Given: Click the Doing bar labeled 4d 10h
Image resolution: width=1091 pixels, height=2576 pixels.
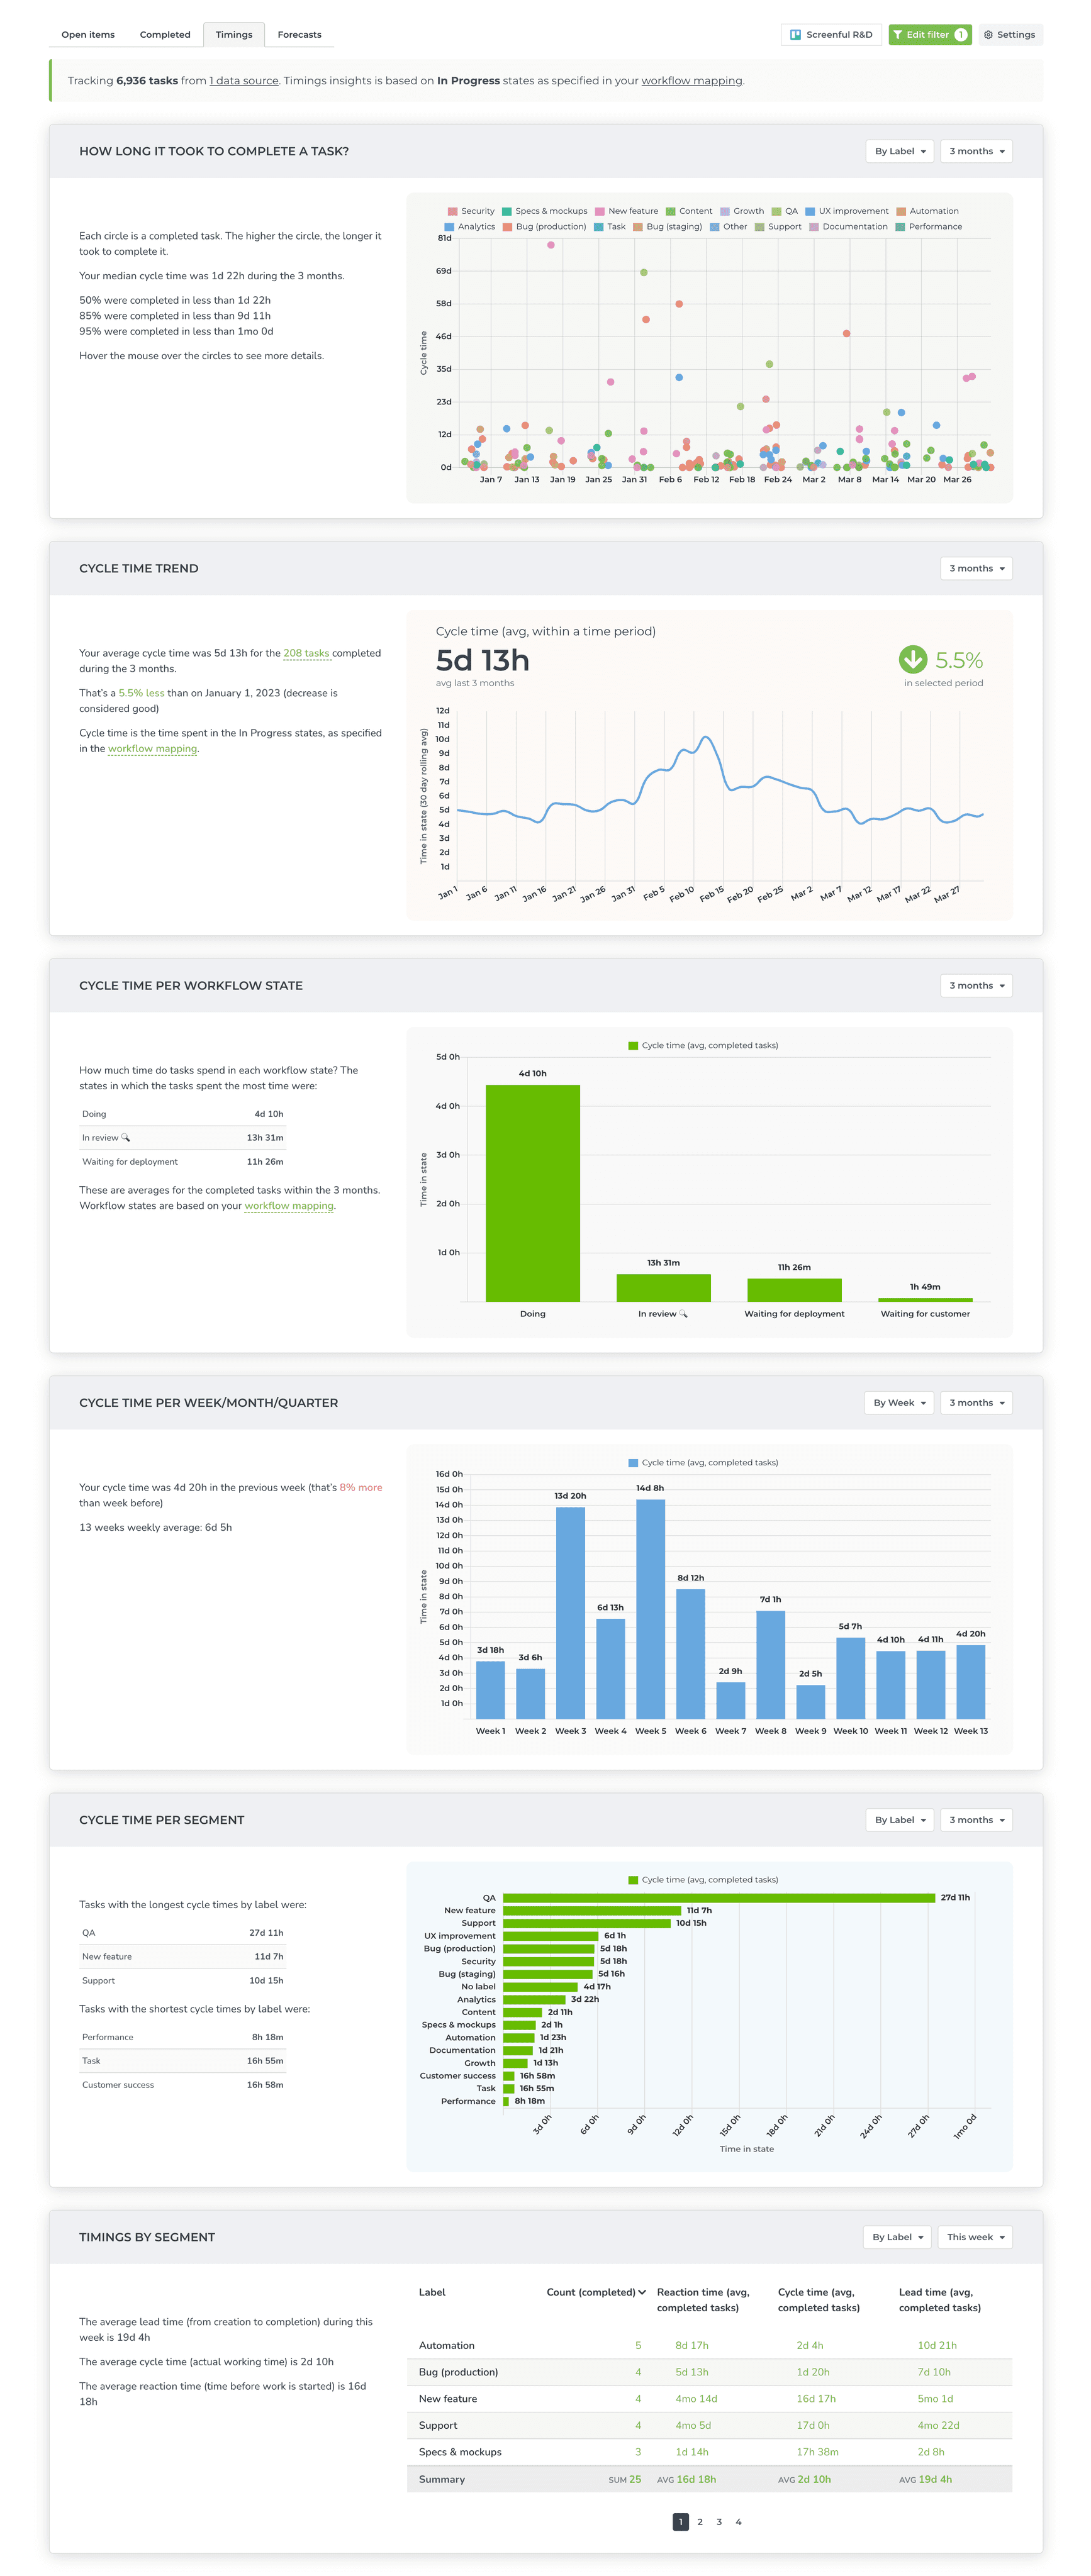Looking at the screenshot, I should tap(533, 1193).
